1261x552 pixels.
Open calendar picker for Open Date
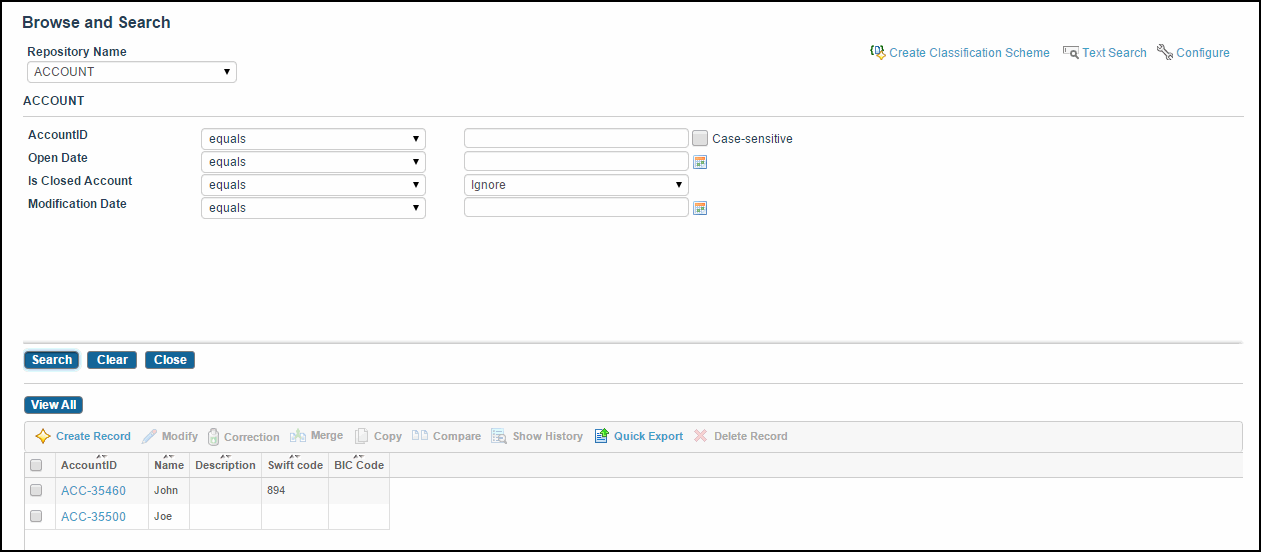point(700,162)
